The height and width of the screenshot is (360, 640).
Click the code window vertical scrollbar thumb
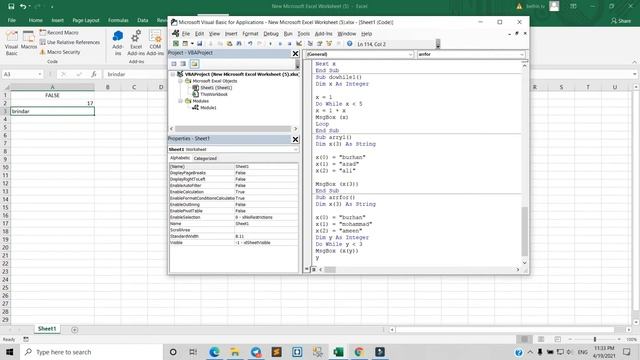click(524, 231)
